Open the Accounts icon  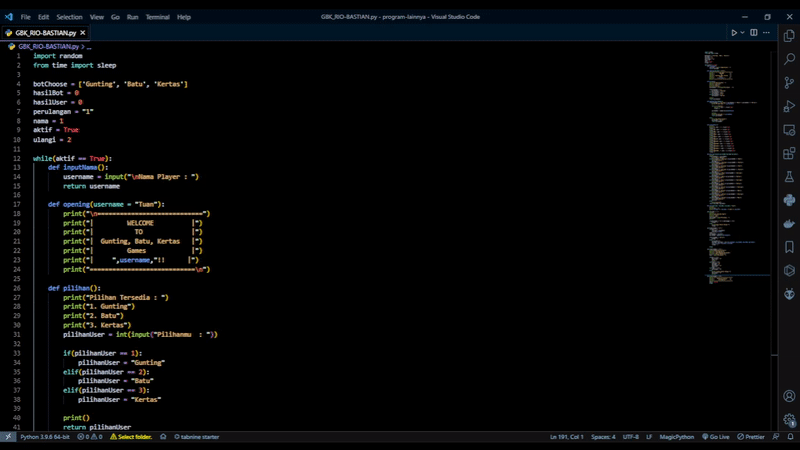tap(789, 396)
